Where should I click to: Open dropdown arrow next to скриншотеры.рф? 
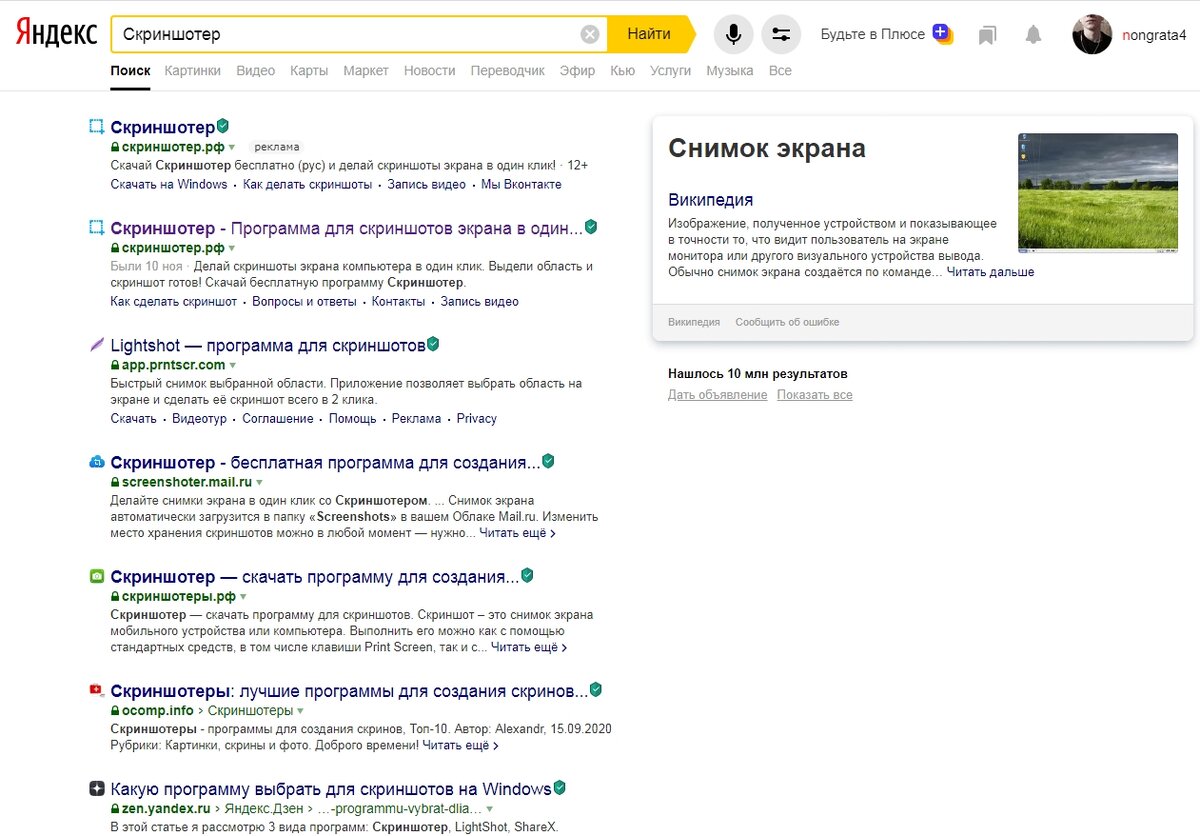[243, 597]
